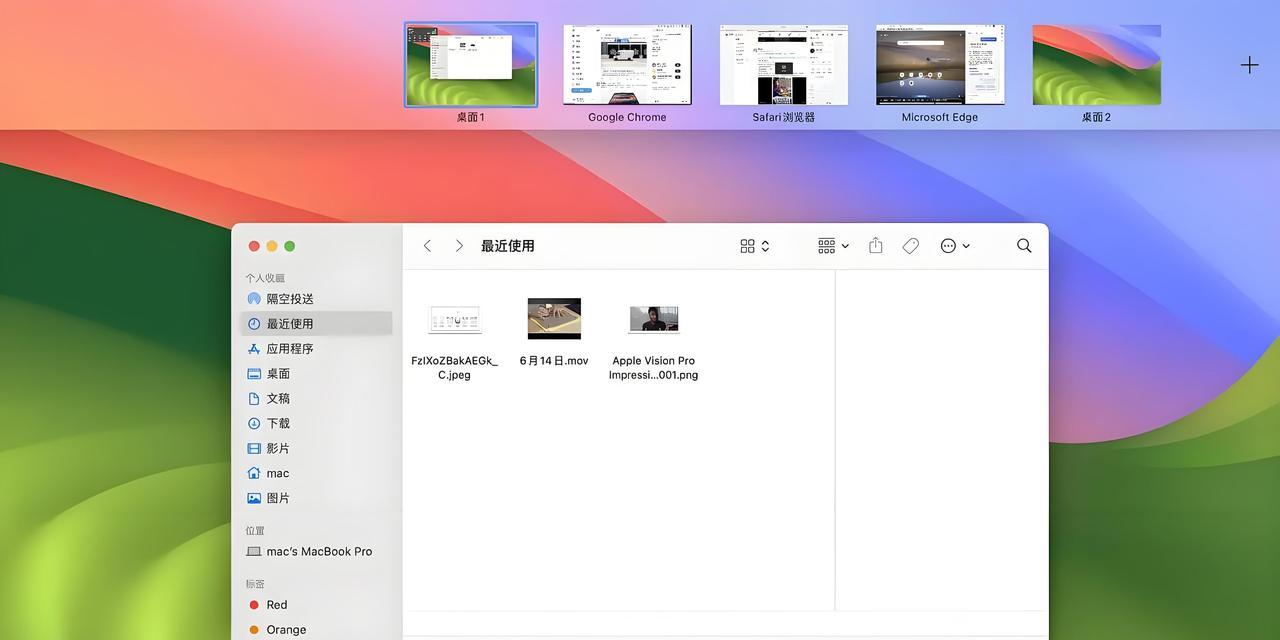Open icon view switcher in Finder toolbar
The image size is (1280, 640).
point(755,245)
